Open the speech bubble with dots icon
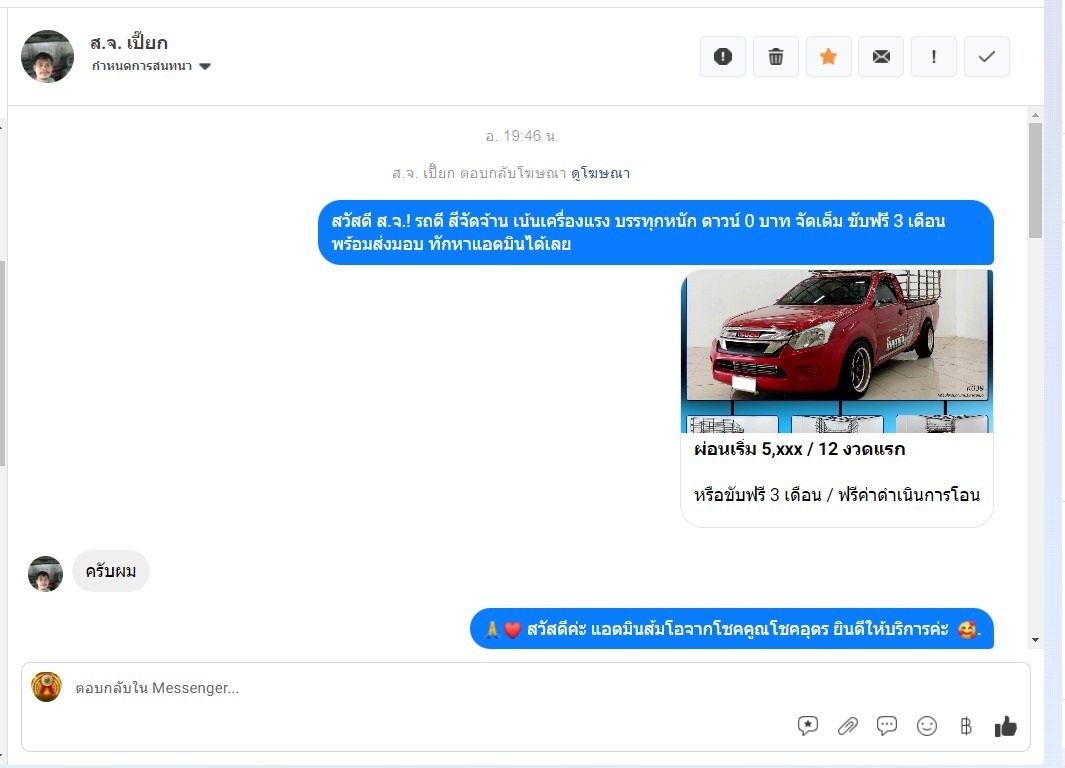 pyautogui.click(x=887, y=726)
